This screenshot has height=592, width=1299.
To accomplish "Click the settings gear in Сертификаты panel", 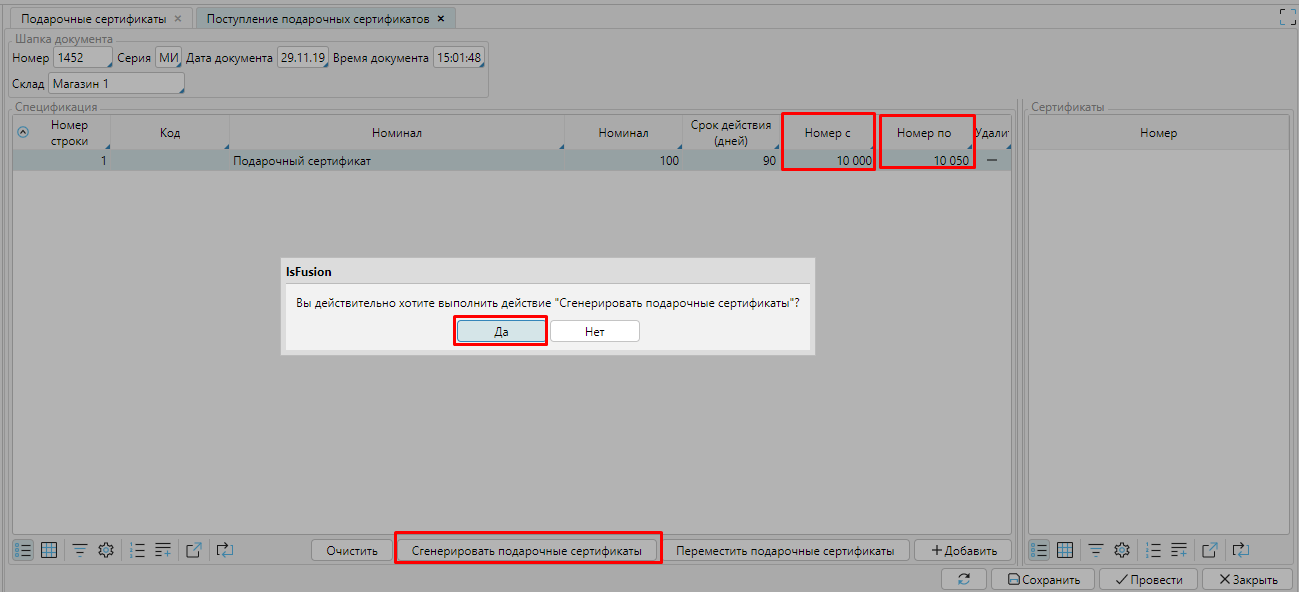I will pyautogui.click(x=1122, y=550).
